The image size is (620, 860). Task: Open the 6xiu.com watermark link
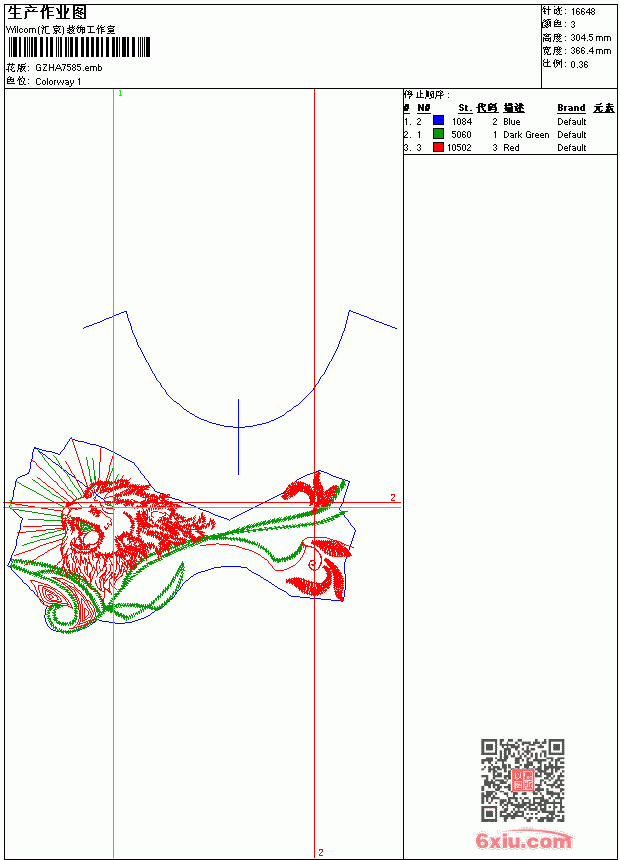click(x=524, y=840)
